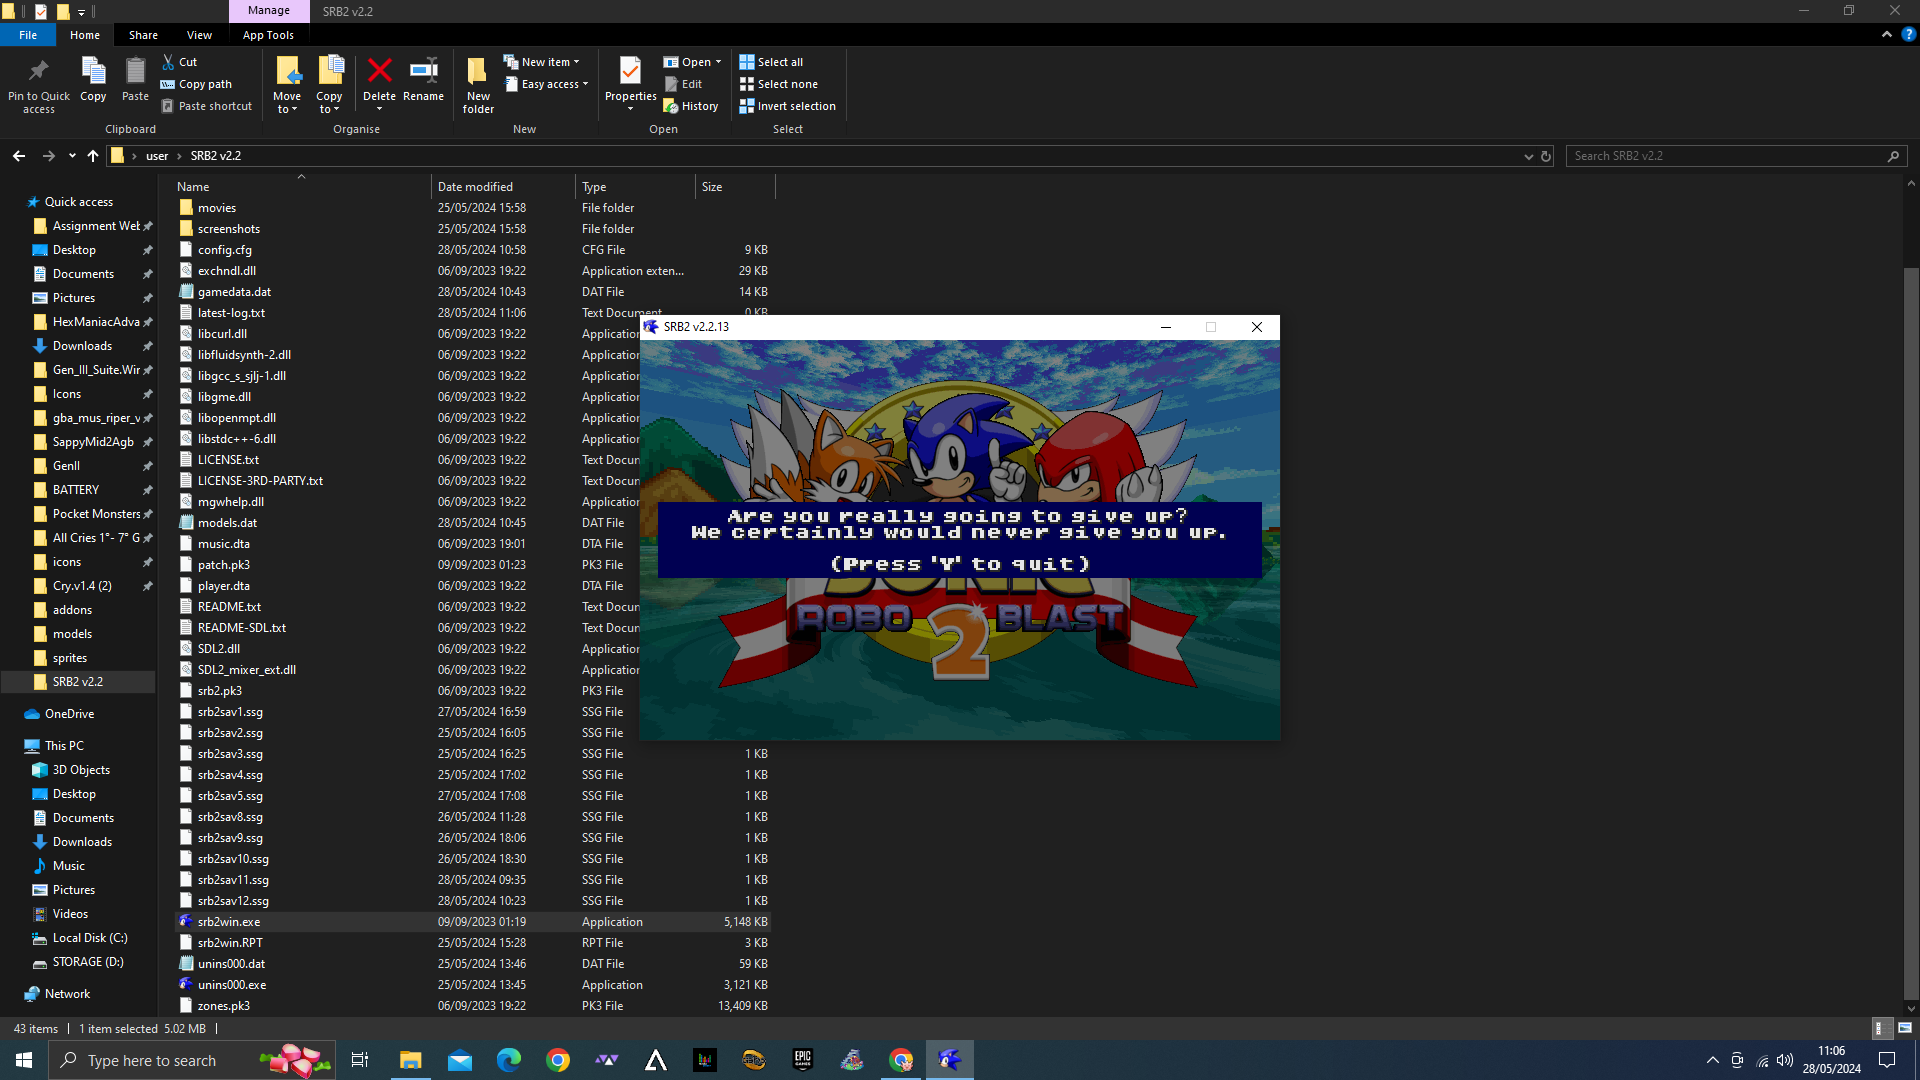Switch to the Home ribbon tab
The height and width of the screenshot is (1080, 1920).
pyautogui.click(x=85, y=35)
